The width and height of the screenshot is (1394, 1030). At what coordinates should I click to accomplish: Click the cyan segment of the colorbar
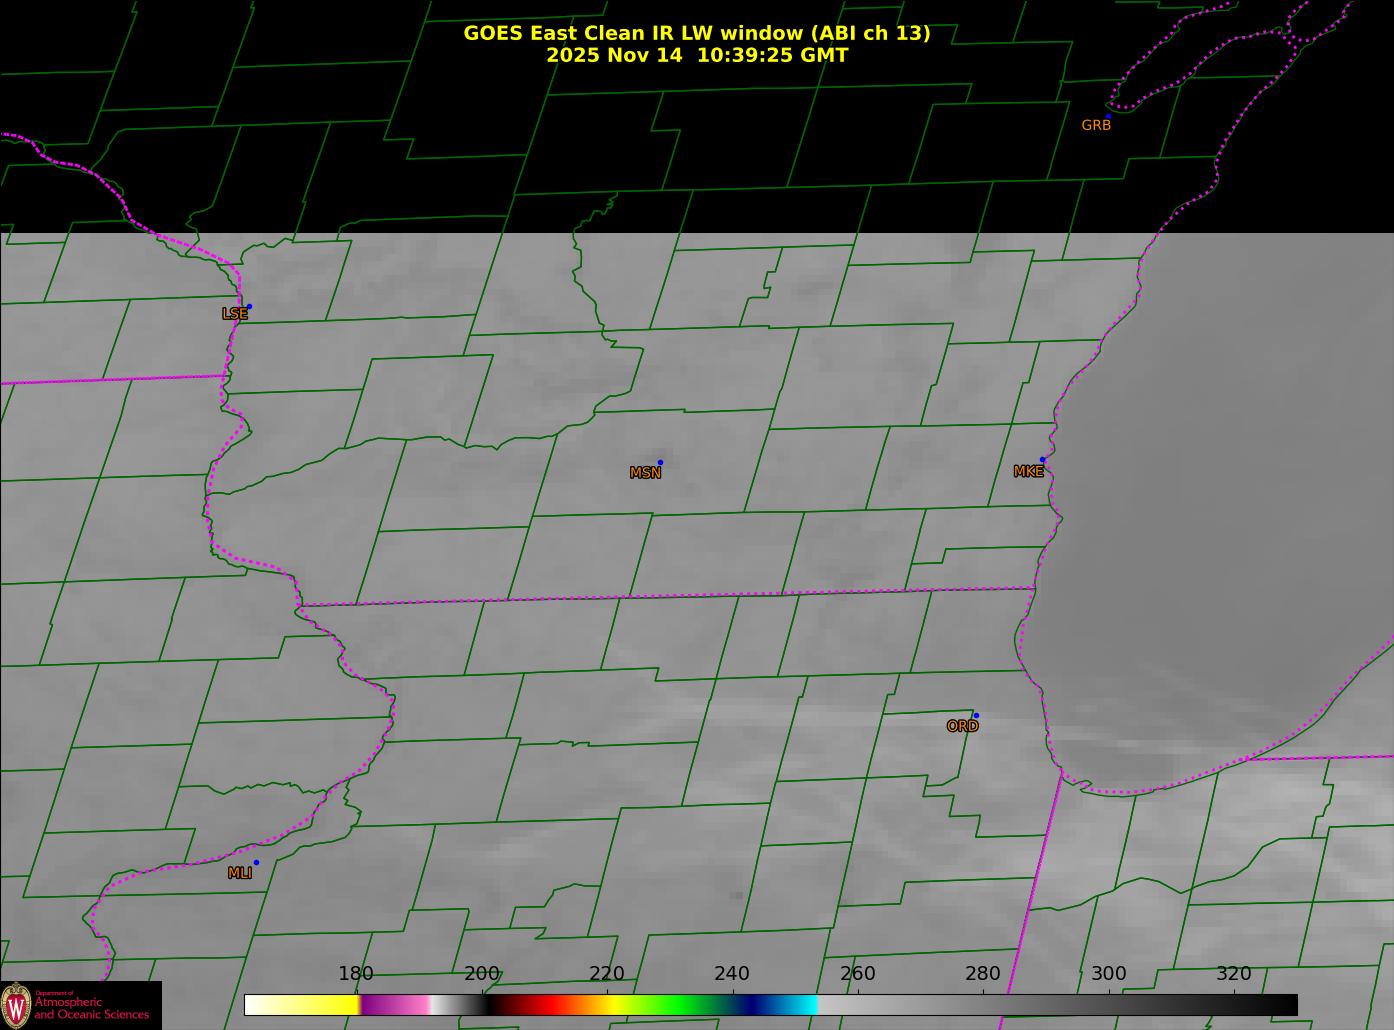[800, 1005]
